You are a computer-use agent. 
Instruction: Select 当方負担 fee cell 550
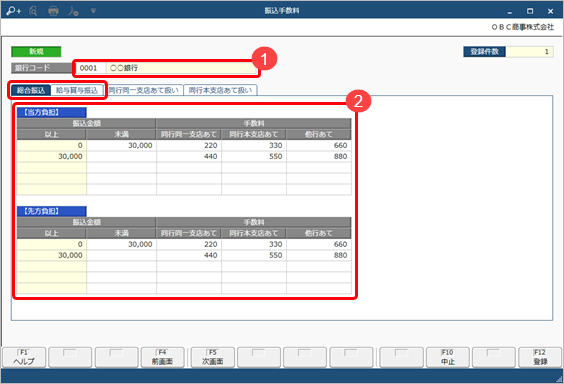pos(254,156)
